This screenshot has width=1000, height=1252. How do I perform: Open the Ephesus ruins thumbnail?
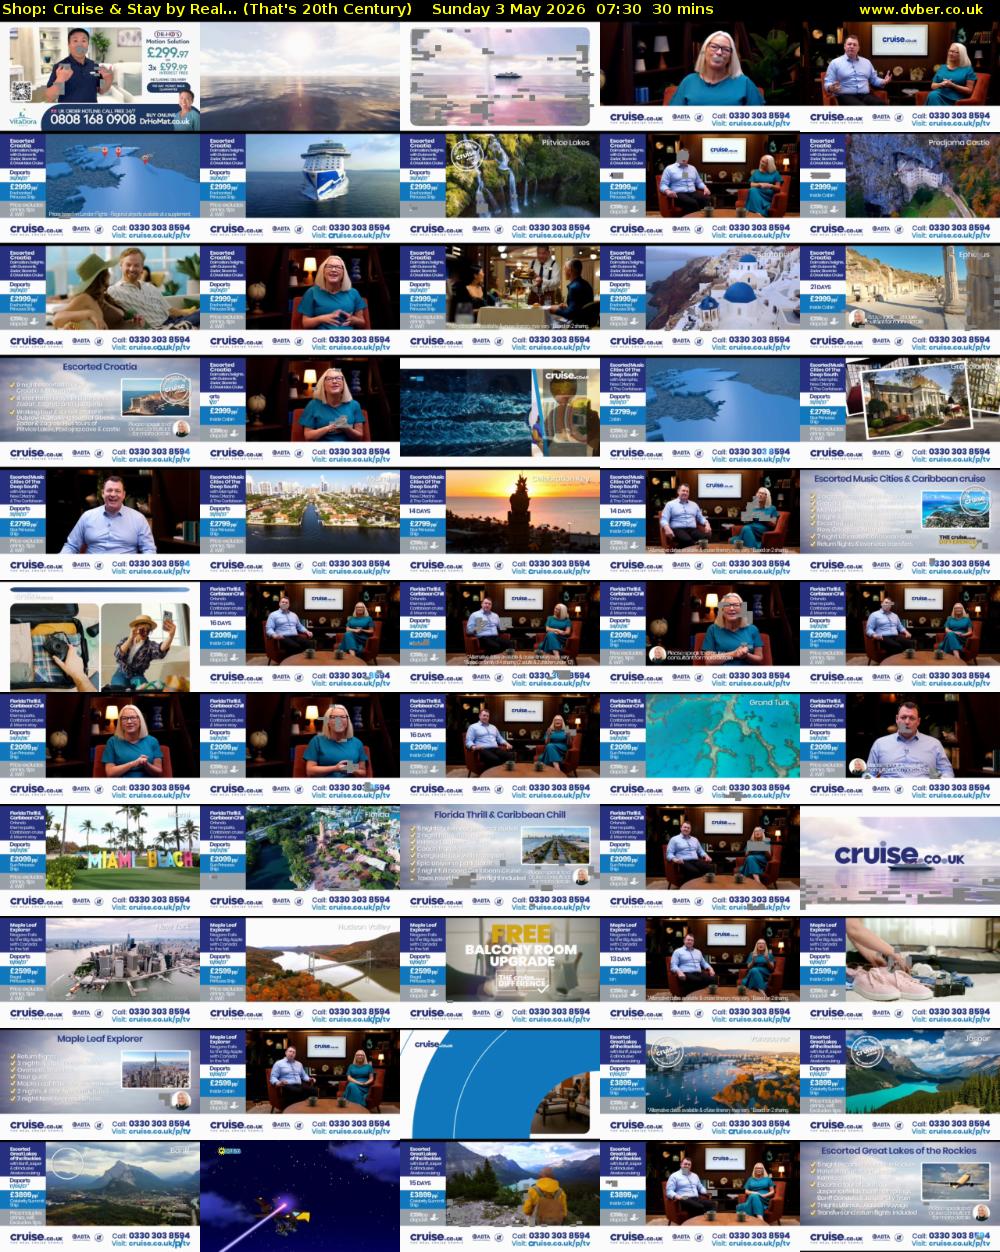point(900,301)
